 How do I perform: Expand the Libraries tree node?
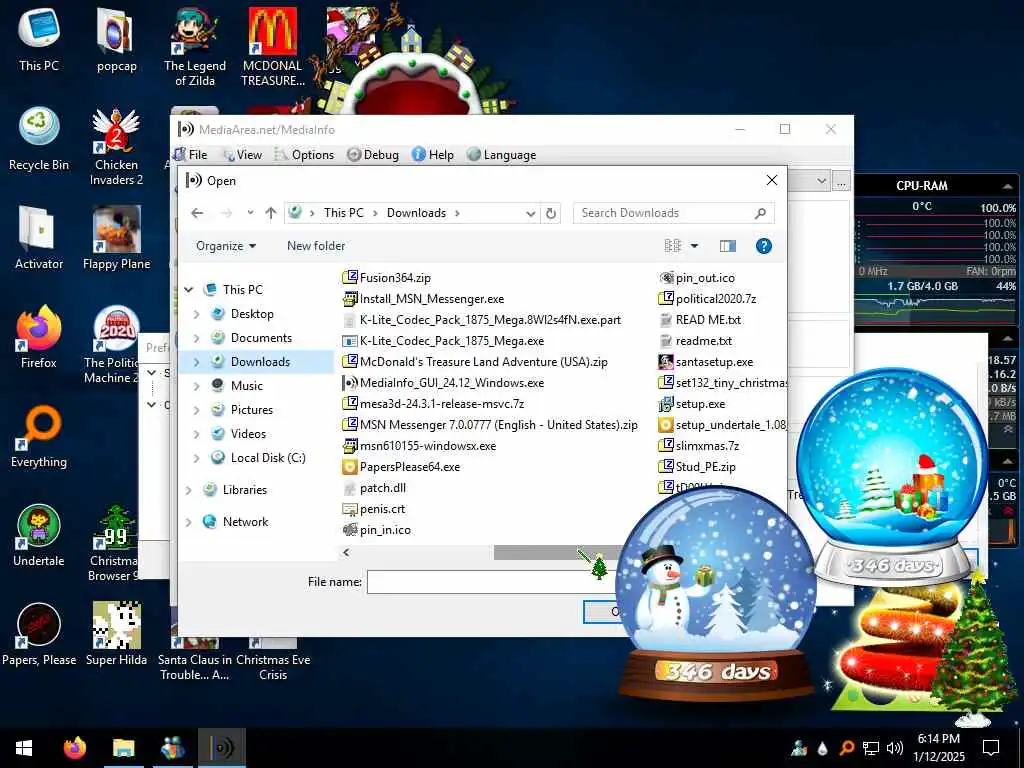[189, 490]
